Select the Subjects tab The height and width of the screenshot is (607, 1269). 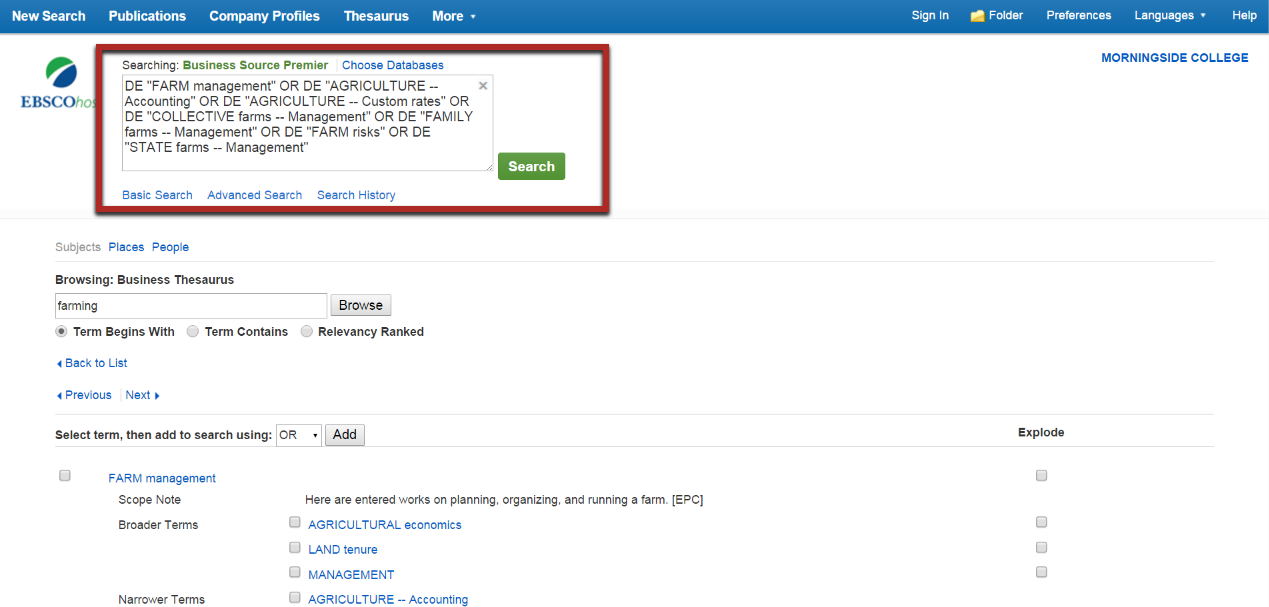pos(78,247)
